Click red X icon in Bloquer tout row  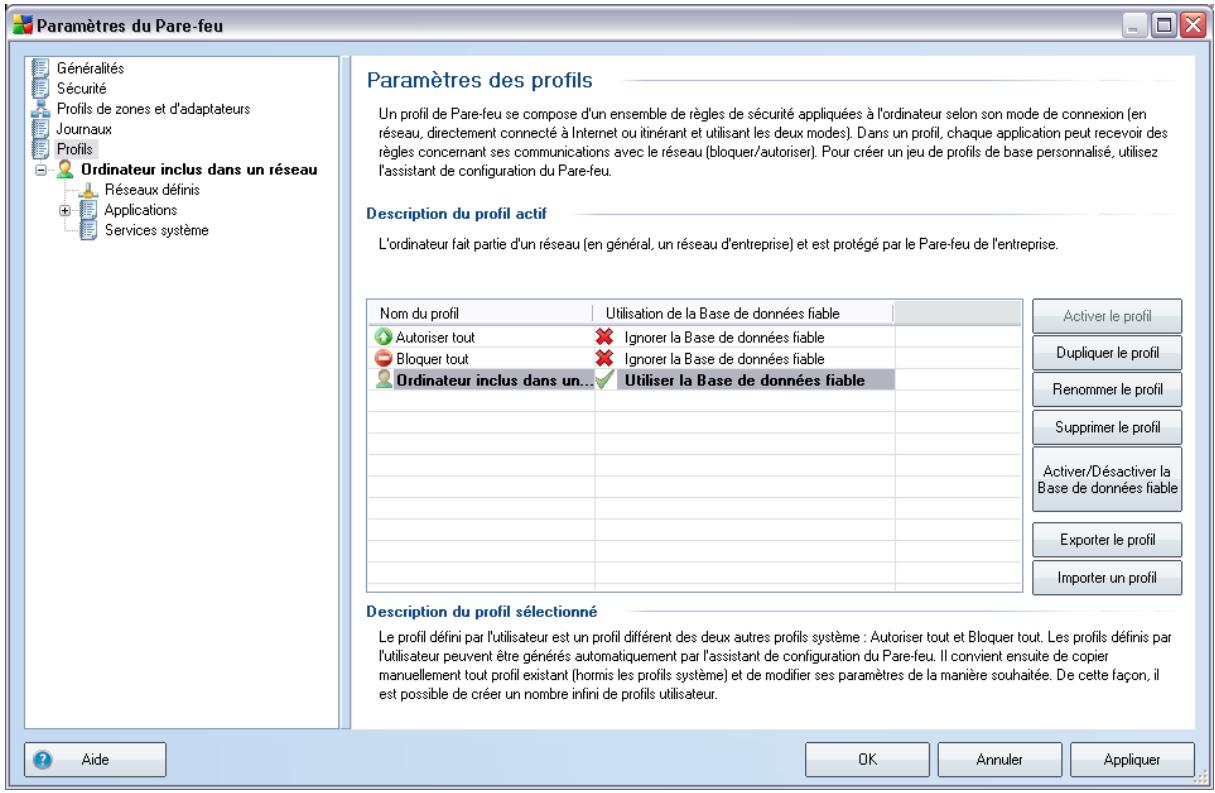click(605, 358)
